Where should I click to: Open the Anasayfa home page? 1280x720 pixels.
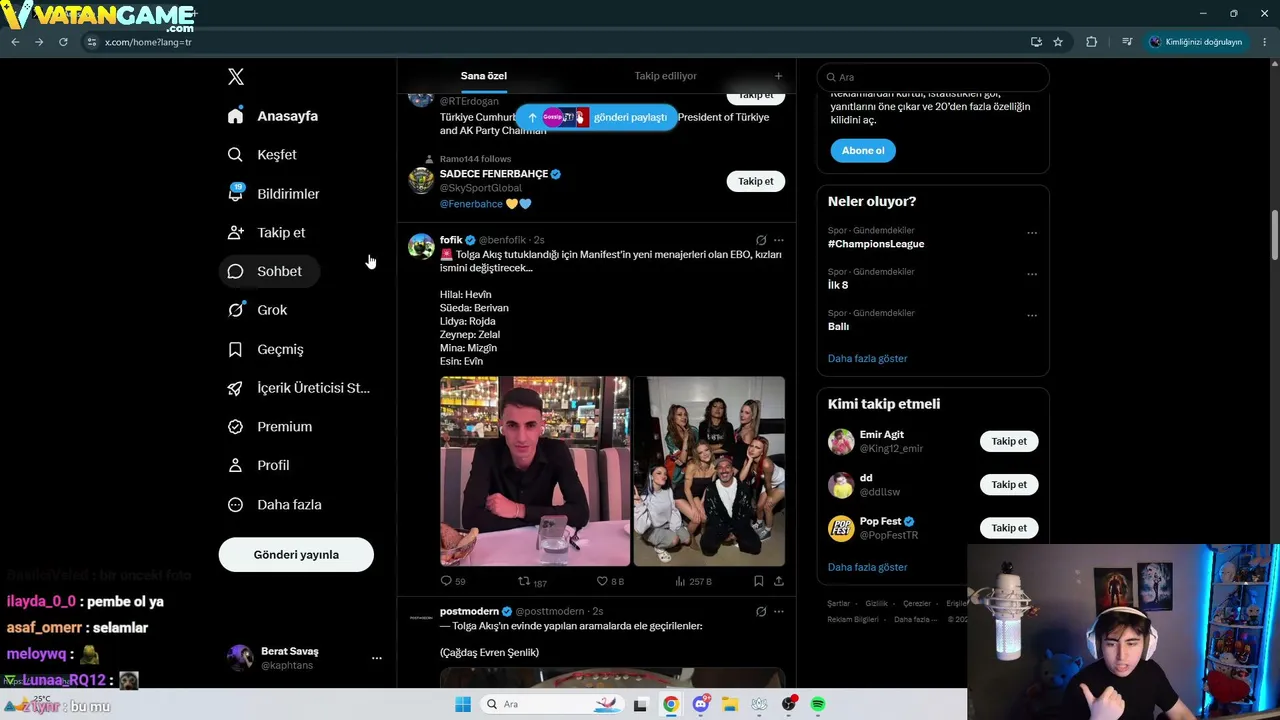pyautogui.click(x=273, y=116)
